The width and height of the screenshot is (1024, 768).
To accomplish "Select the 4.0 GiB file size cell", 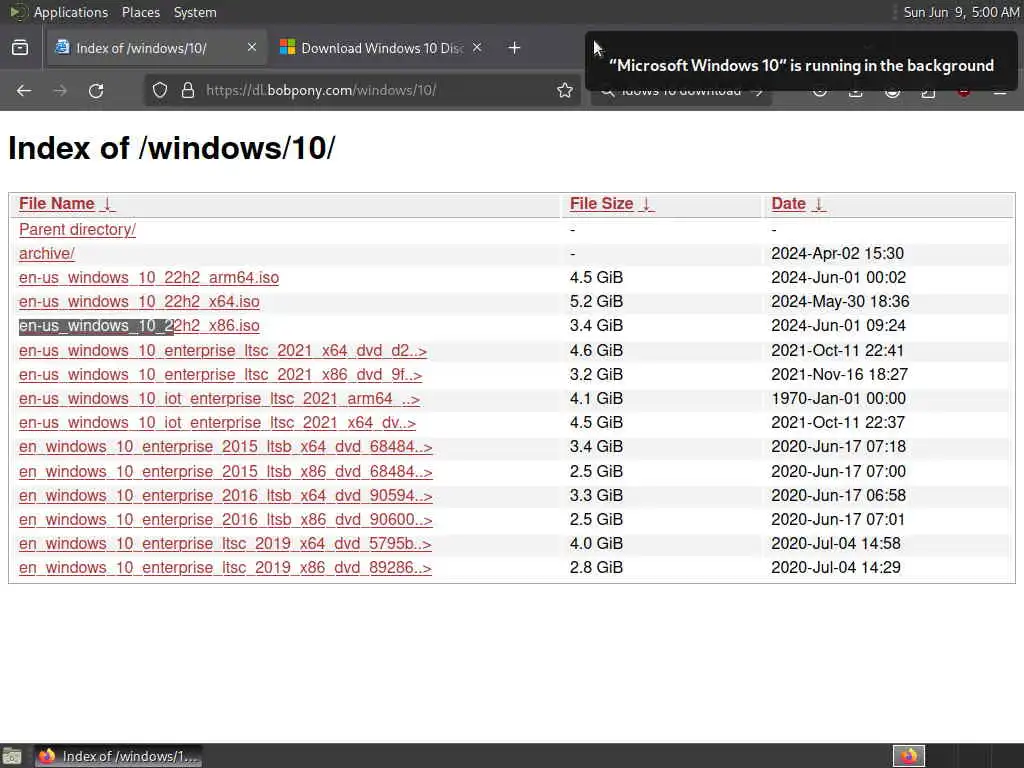I will pyautogui.click(x=596, y=543).
